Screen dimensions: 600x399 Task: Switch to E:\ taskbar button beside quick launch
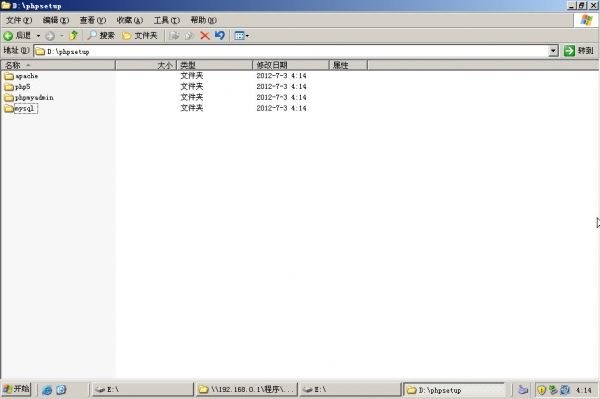coord(143,389)
